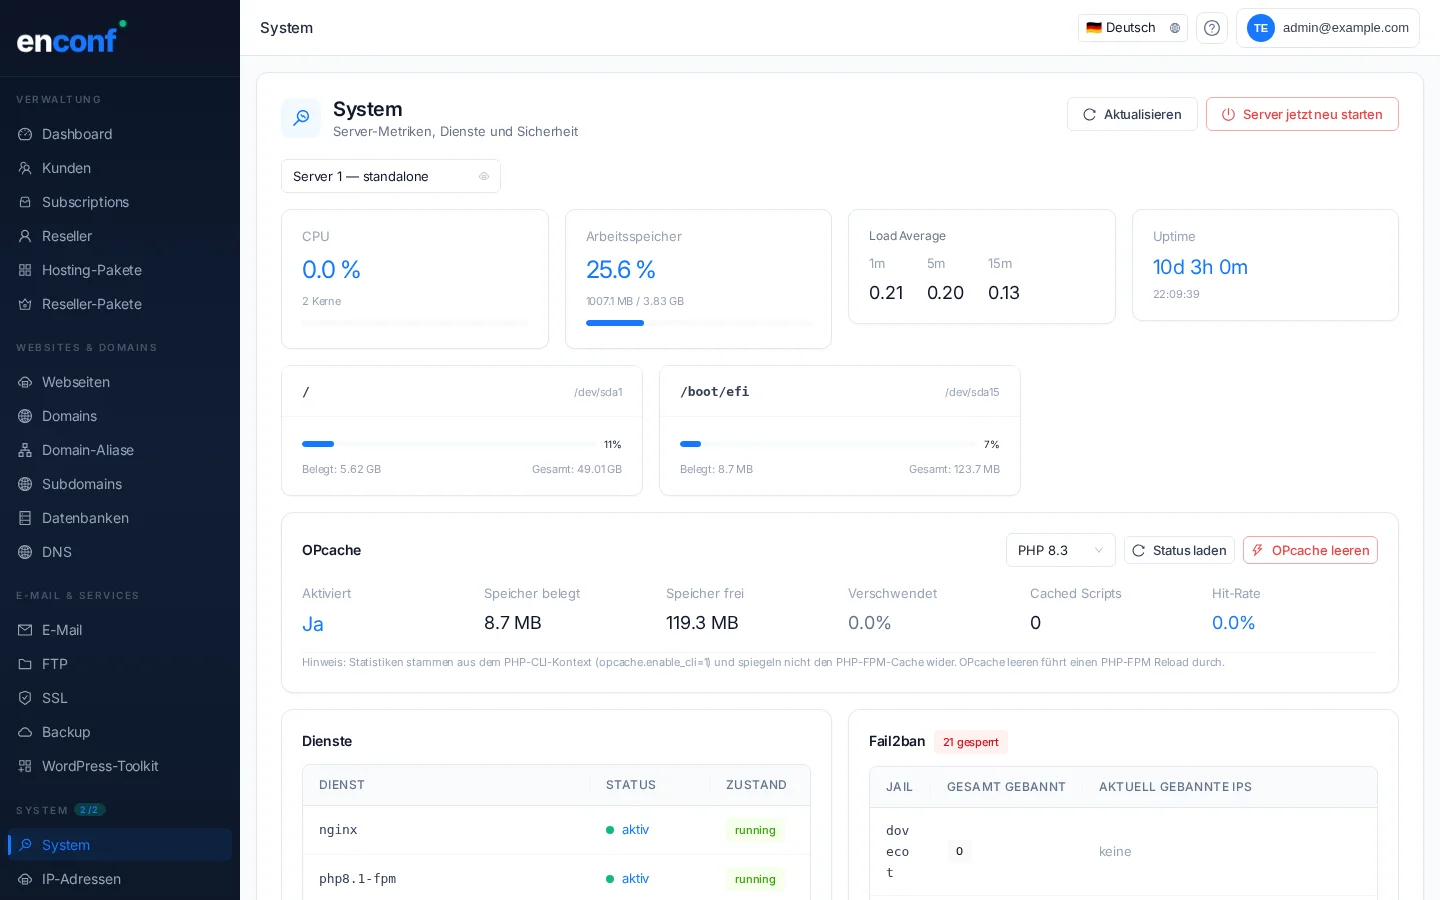Open the Server 1 standalone dropdown
Screen dimensions: 1440x900
coord(390,176)
